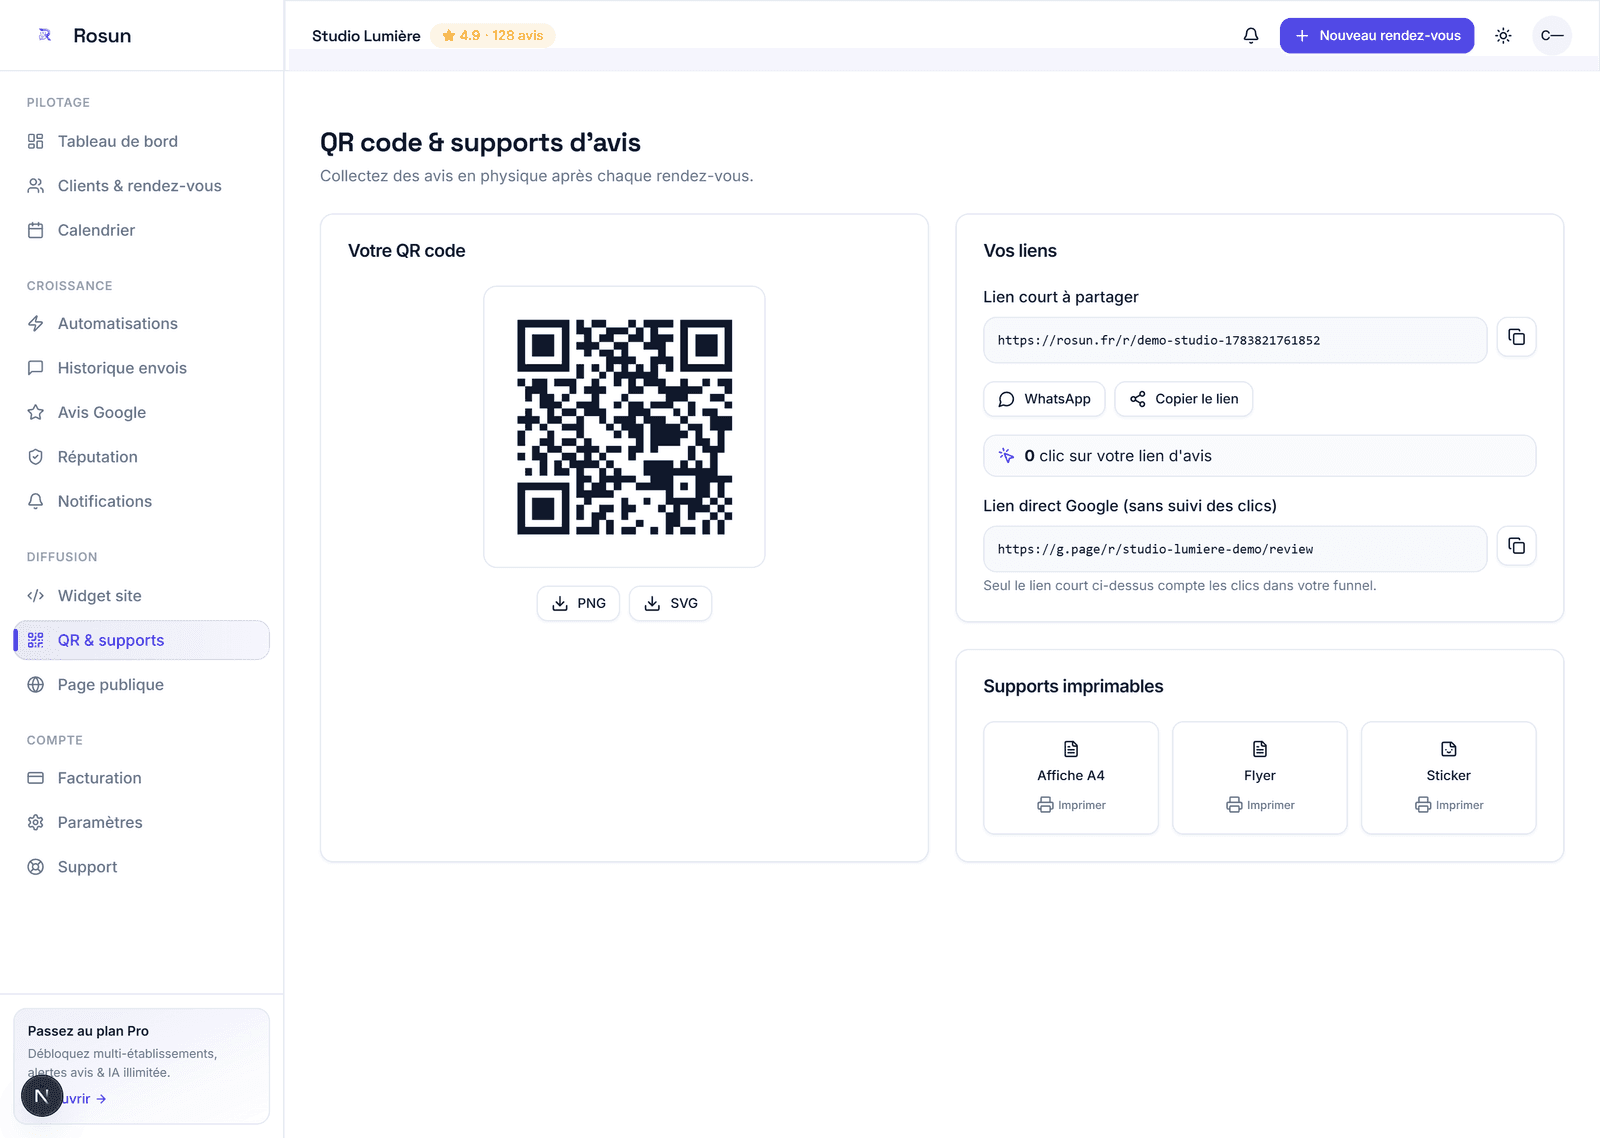
Task: Open the user avatar menu
Action: pos(1552,36)
